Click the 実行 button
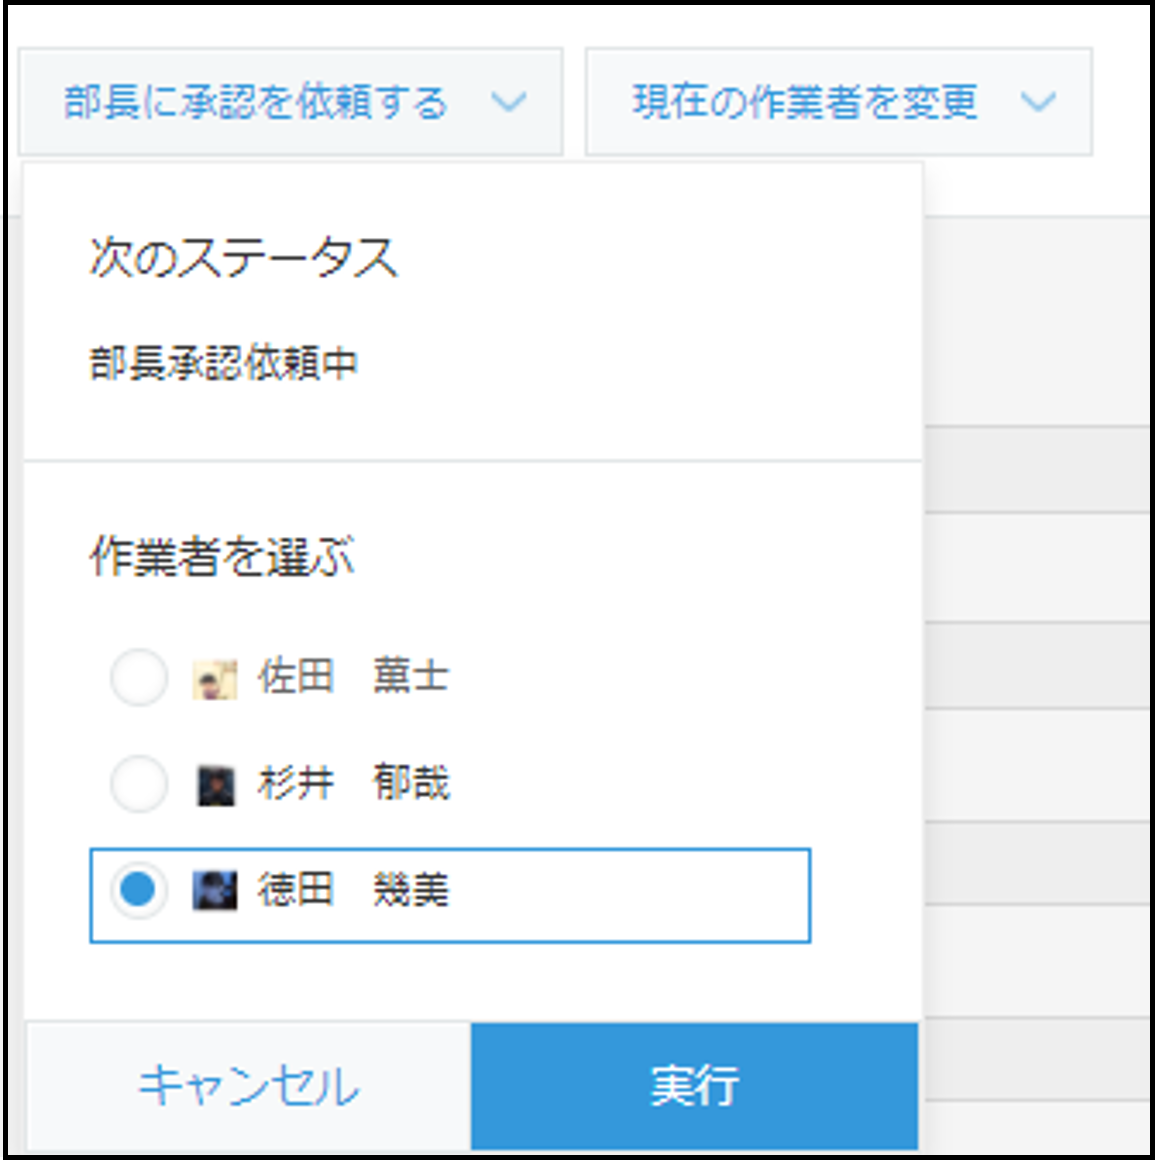This screenshot has height=1160, width=1155. (x=694, y=1086)
